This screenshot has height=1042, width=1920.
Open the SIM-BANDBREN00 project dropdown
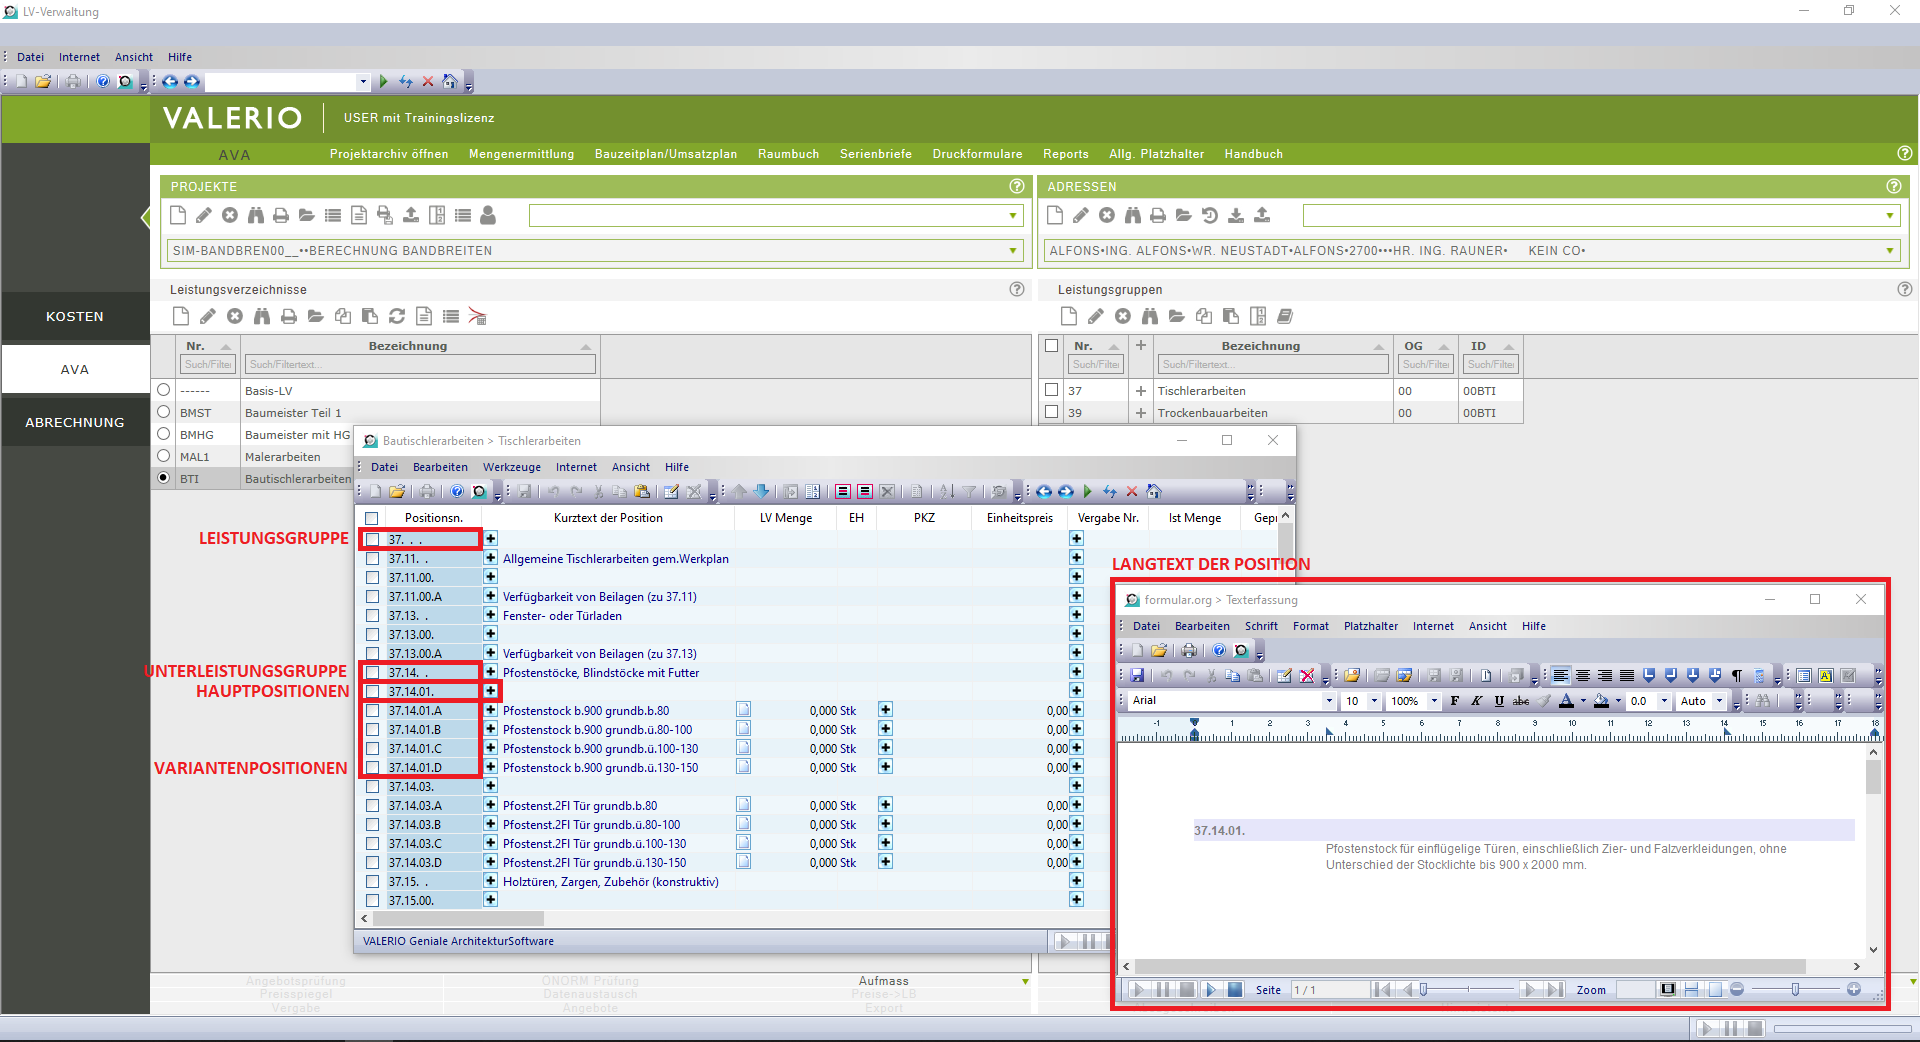coord(1012,251)
